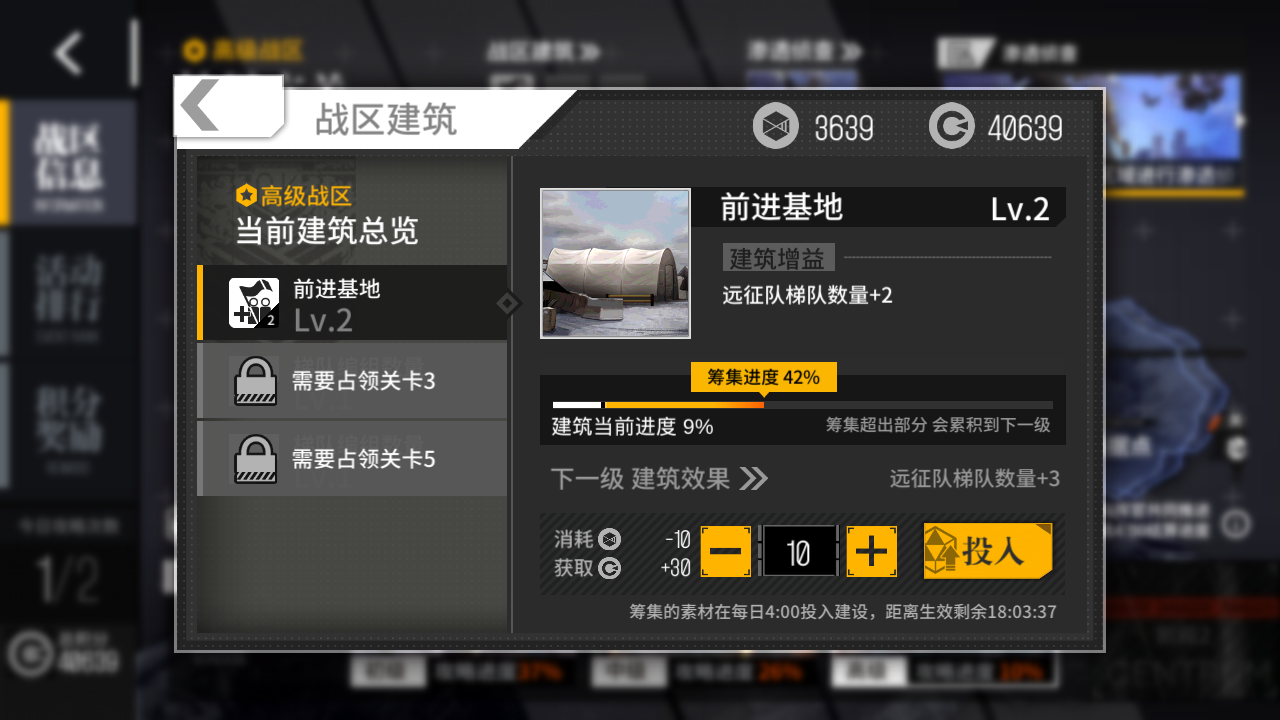Click the 消耗 material icon
Image resolution: width=1280 pixels, height=720 pixels.
609,540
